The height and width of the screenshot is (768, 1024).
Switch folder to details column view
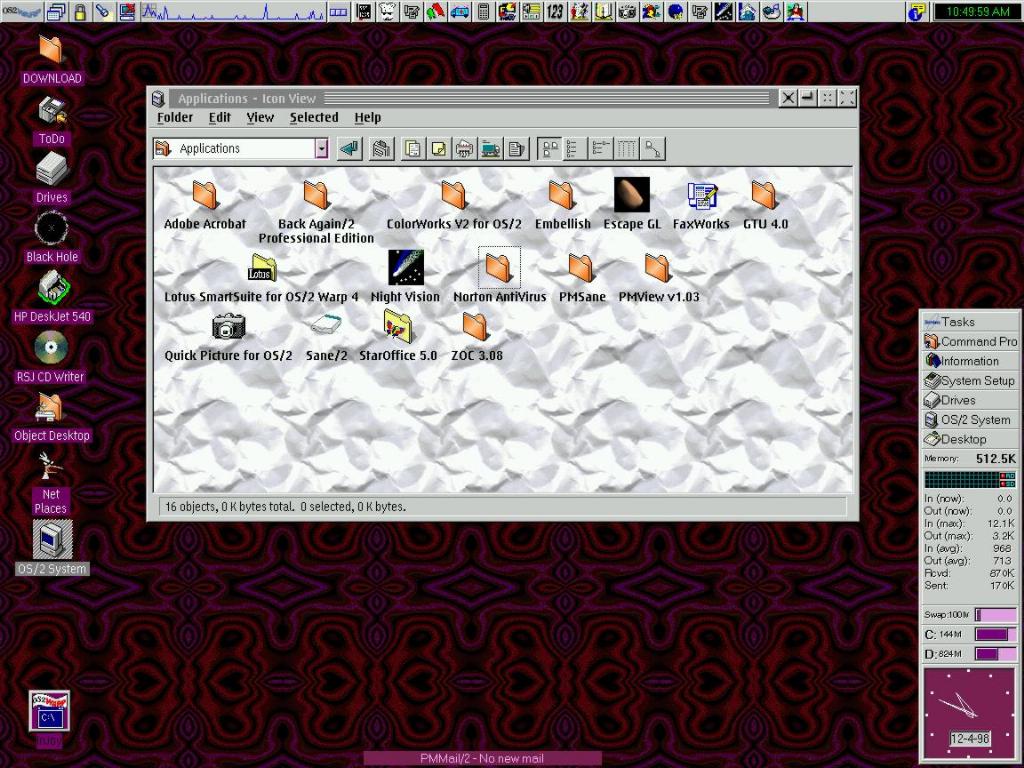tap(626, 149)
